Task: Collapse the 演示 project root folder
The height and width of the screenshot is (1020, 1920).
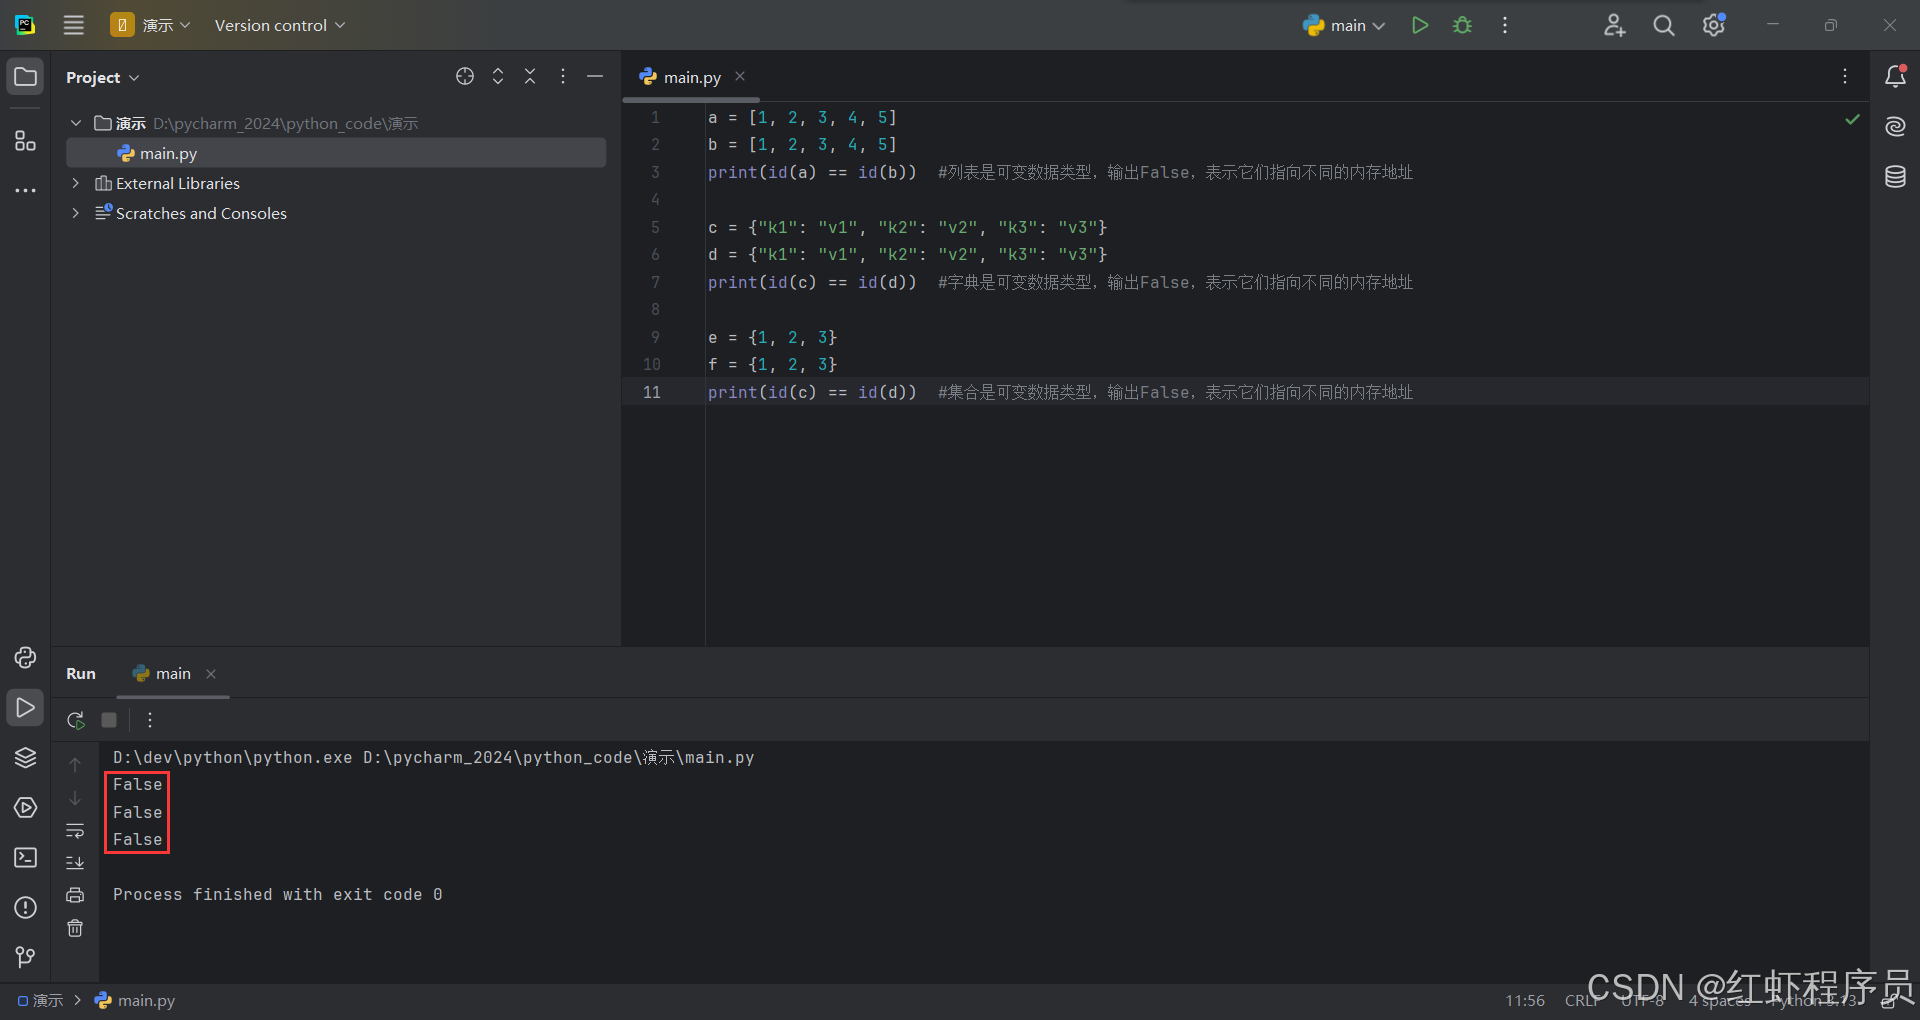Action: point(76,123)
